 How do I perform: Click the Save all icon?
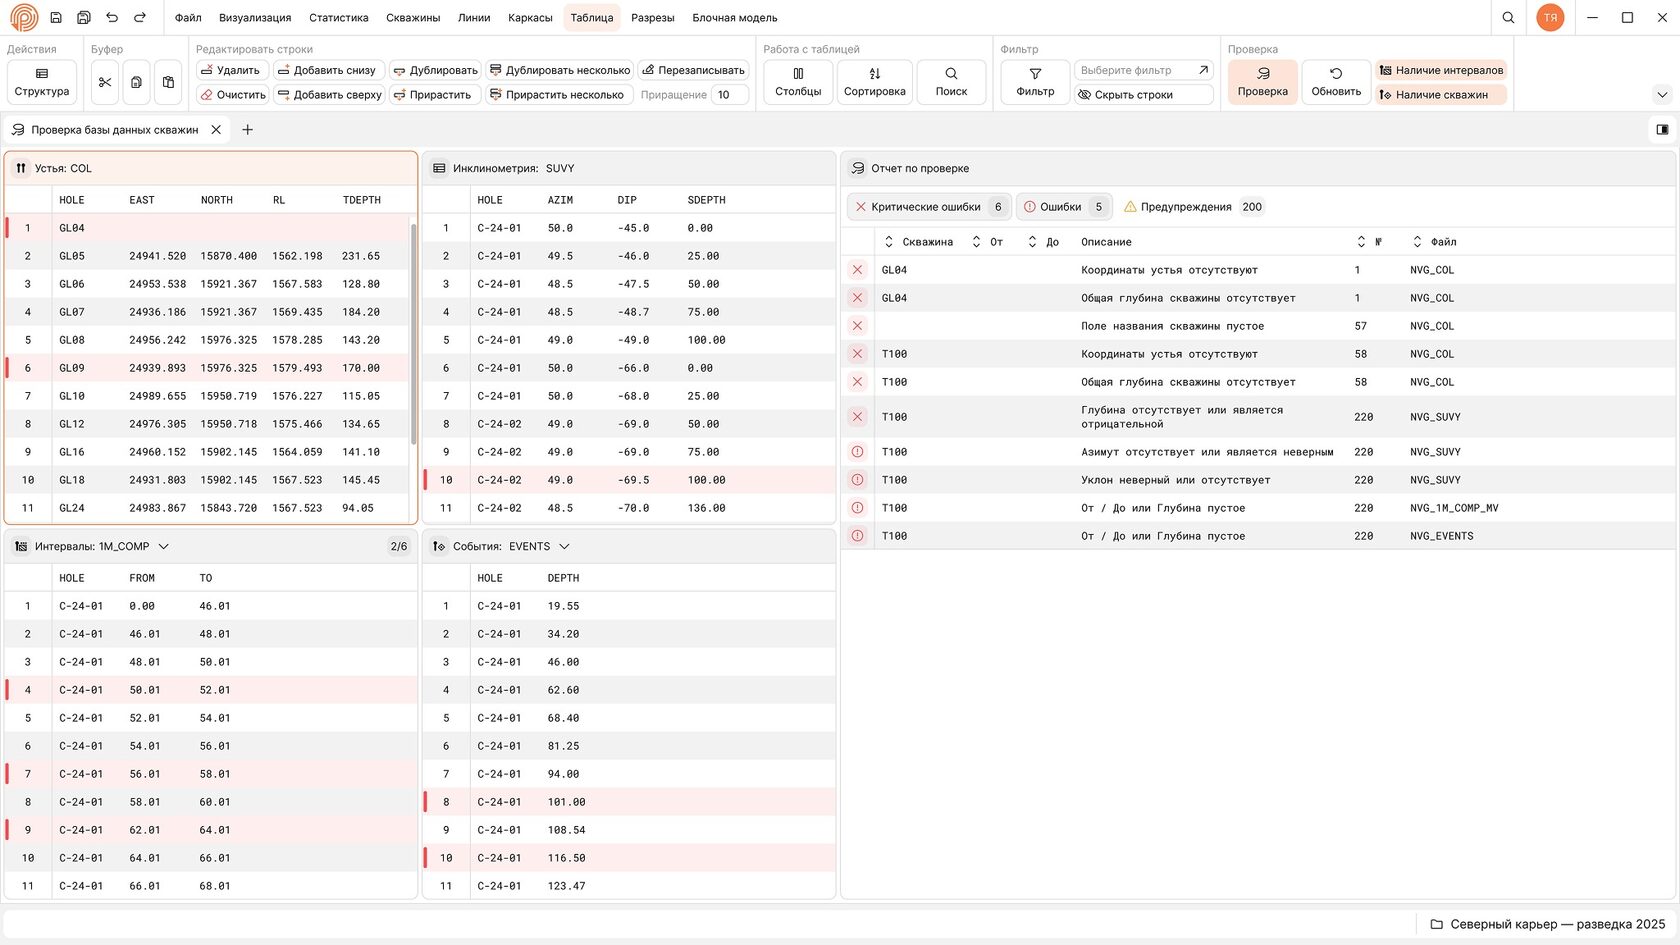click(84, 17)
